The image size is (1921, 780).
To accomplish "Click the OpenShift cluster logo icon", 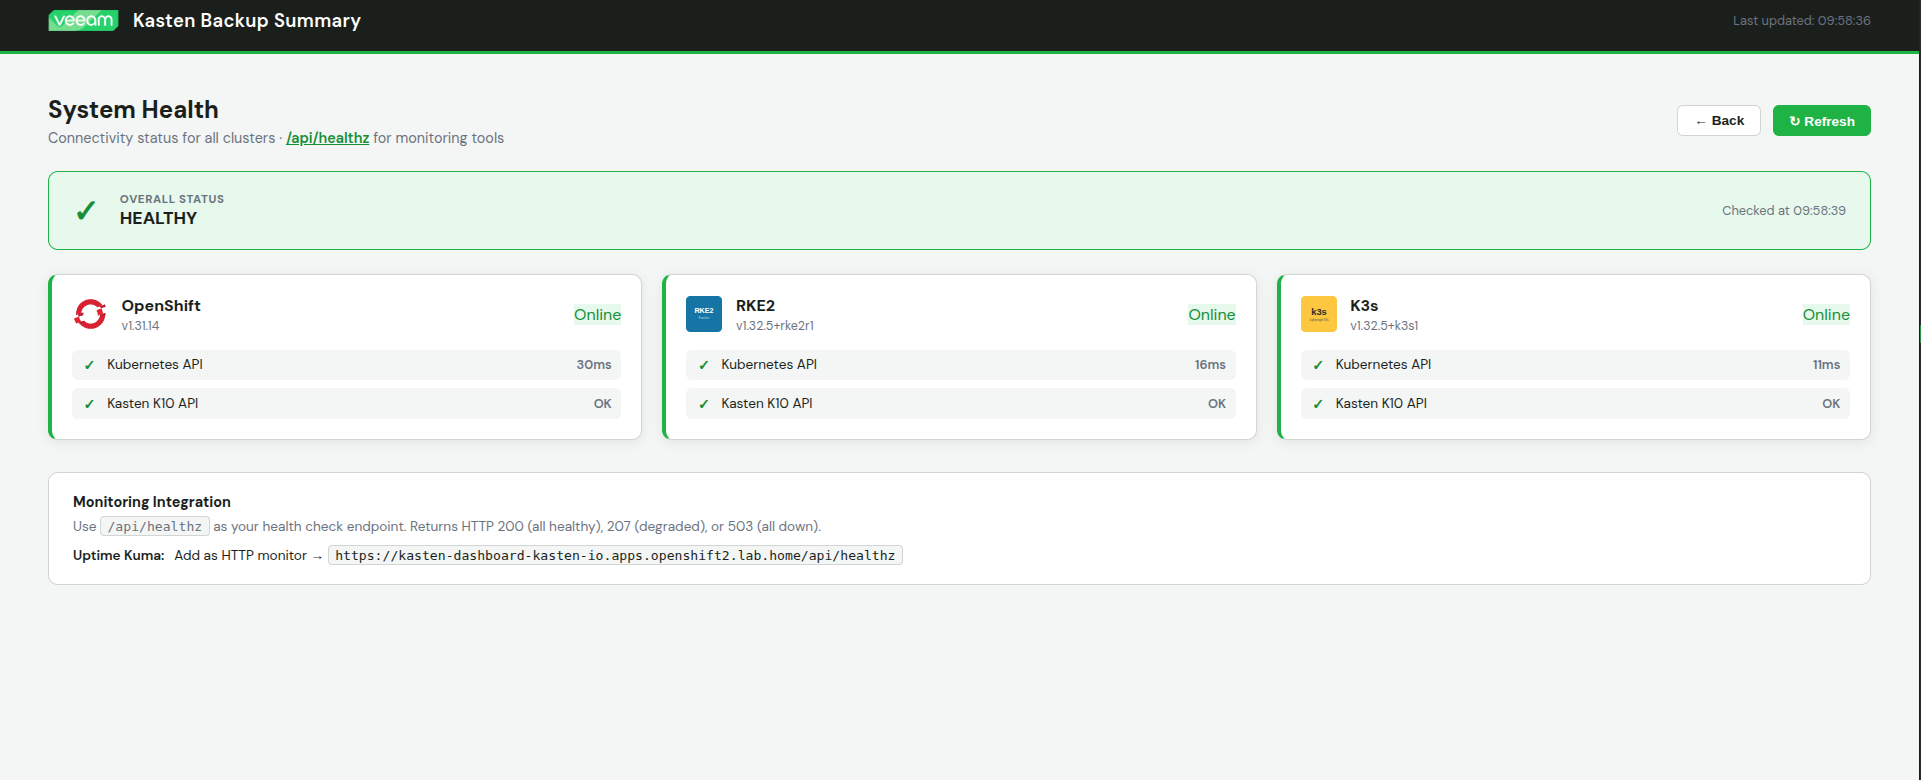I will coord(90,314).
